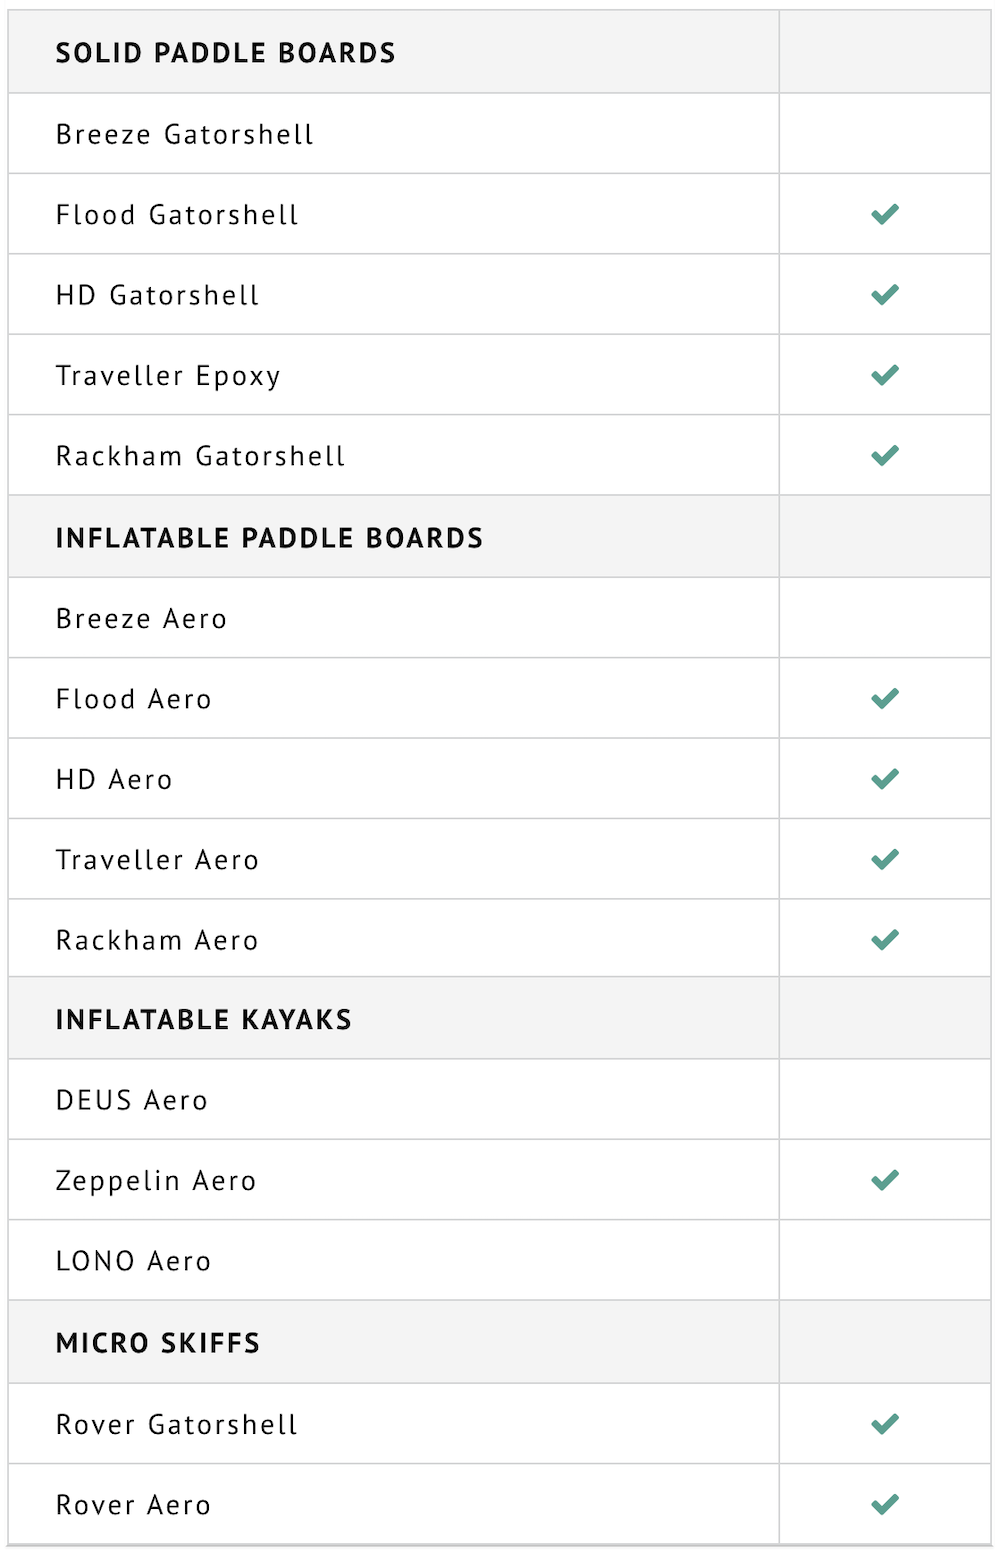Click the Traveller Aero checkmark icon

(885, 860)
